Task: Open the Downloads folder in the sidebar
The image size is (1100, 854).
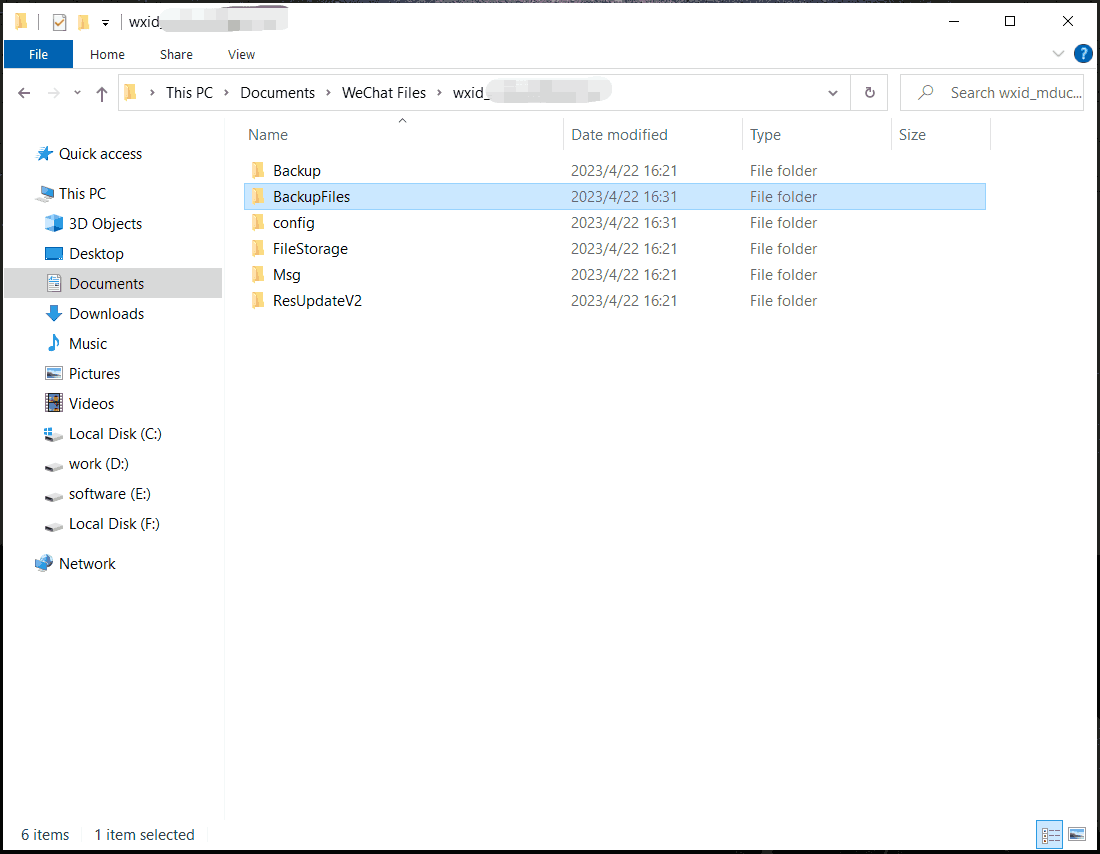Action: pos(104,313)
